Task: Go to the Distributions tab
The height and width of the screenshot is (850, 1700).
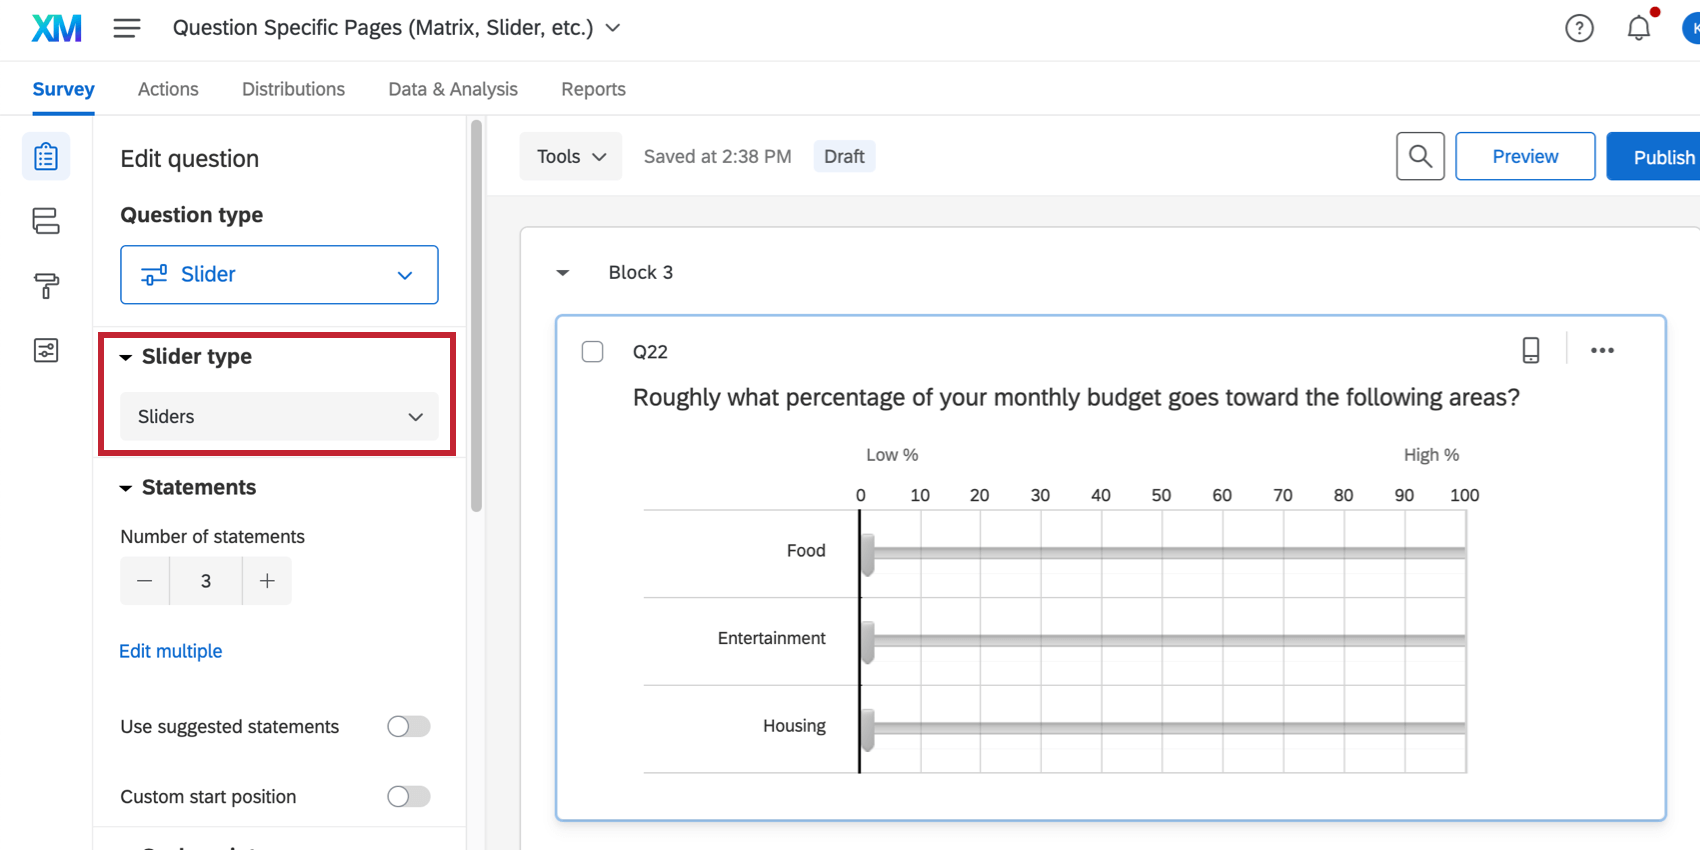Action: pyautogui.click(x=293, y=89)
